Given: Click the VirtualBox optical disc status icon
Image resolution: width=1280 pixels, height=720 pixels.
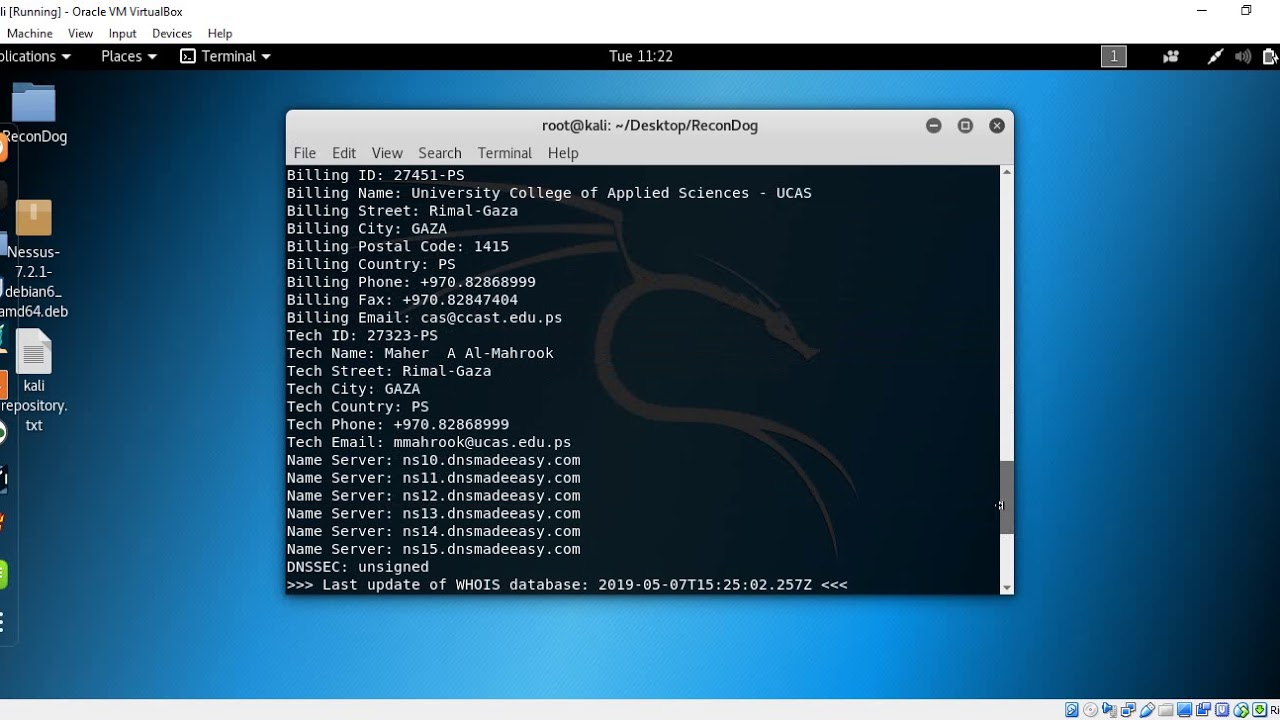Looking at the screenshot, I should point(1090,710).
